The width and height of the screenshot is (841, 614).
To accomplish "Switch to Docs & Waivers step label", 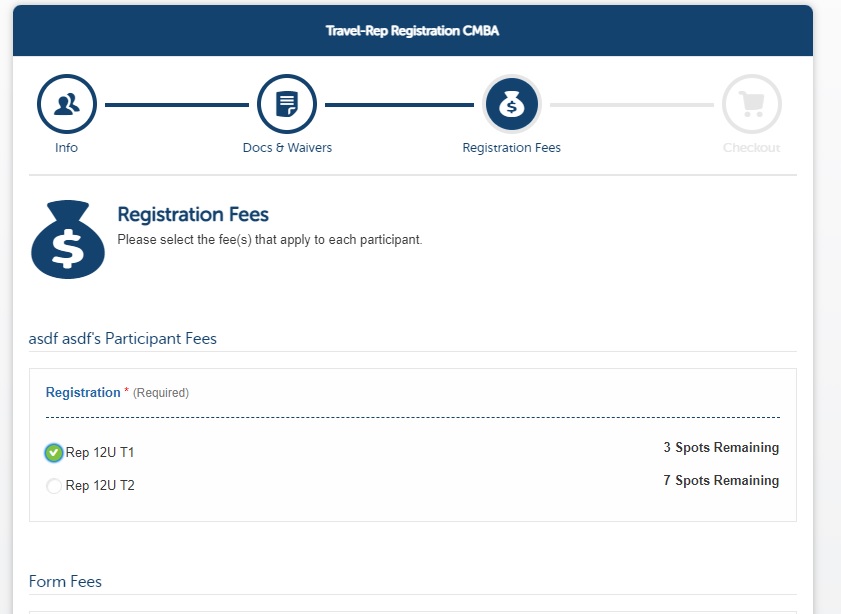I will tap(287, 147).
